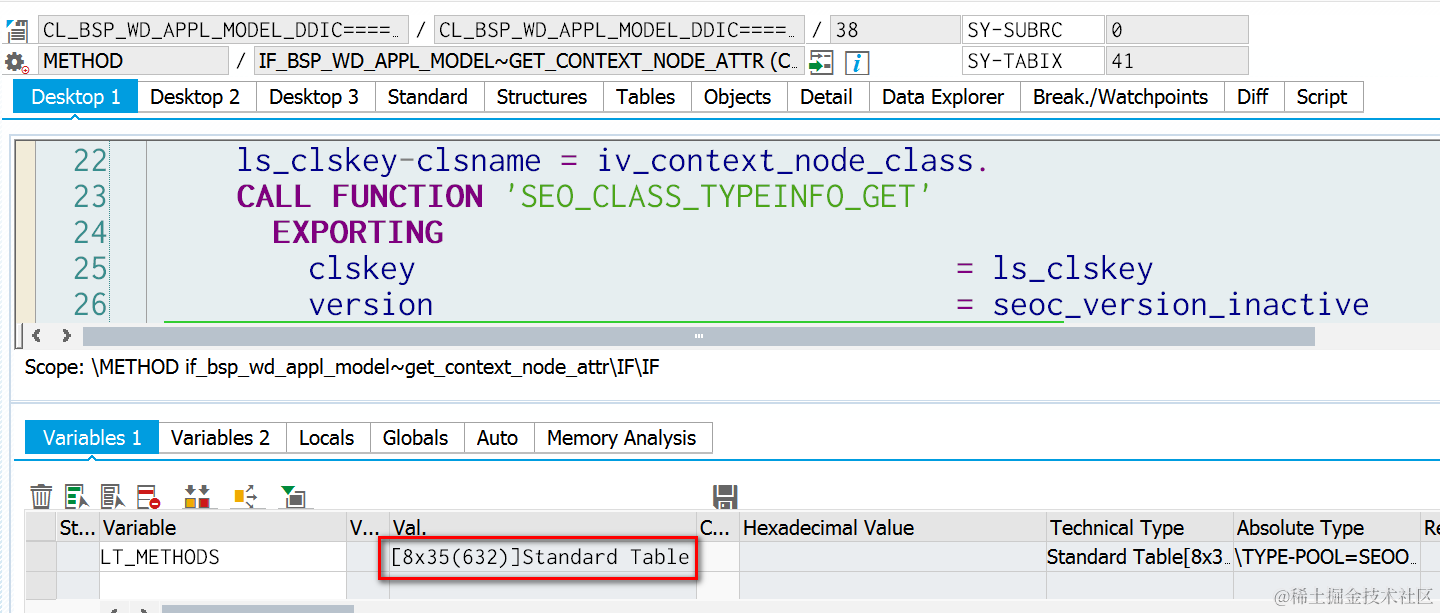This screenshot has height=613, width=1440.
Task: Click the green list selection icon
Action: tap(77, 496)
